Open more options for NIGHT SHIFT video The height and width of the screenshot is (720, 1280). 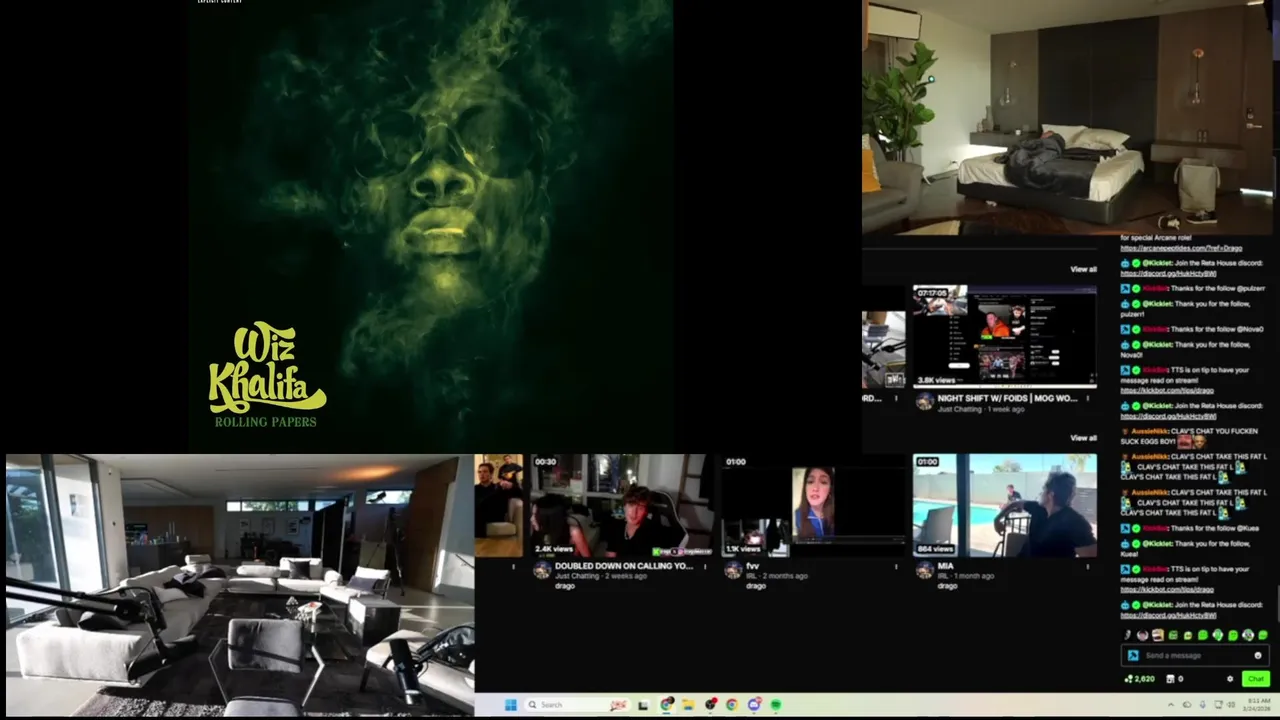pos(1088,398)
